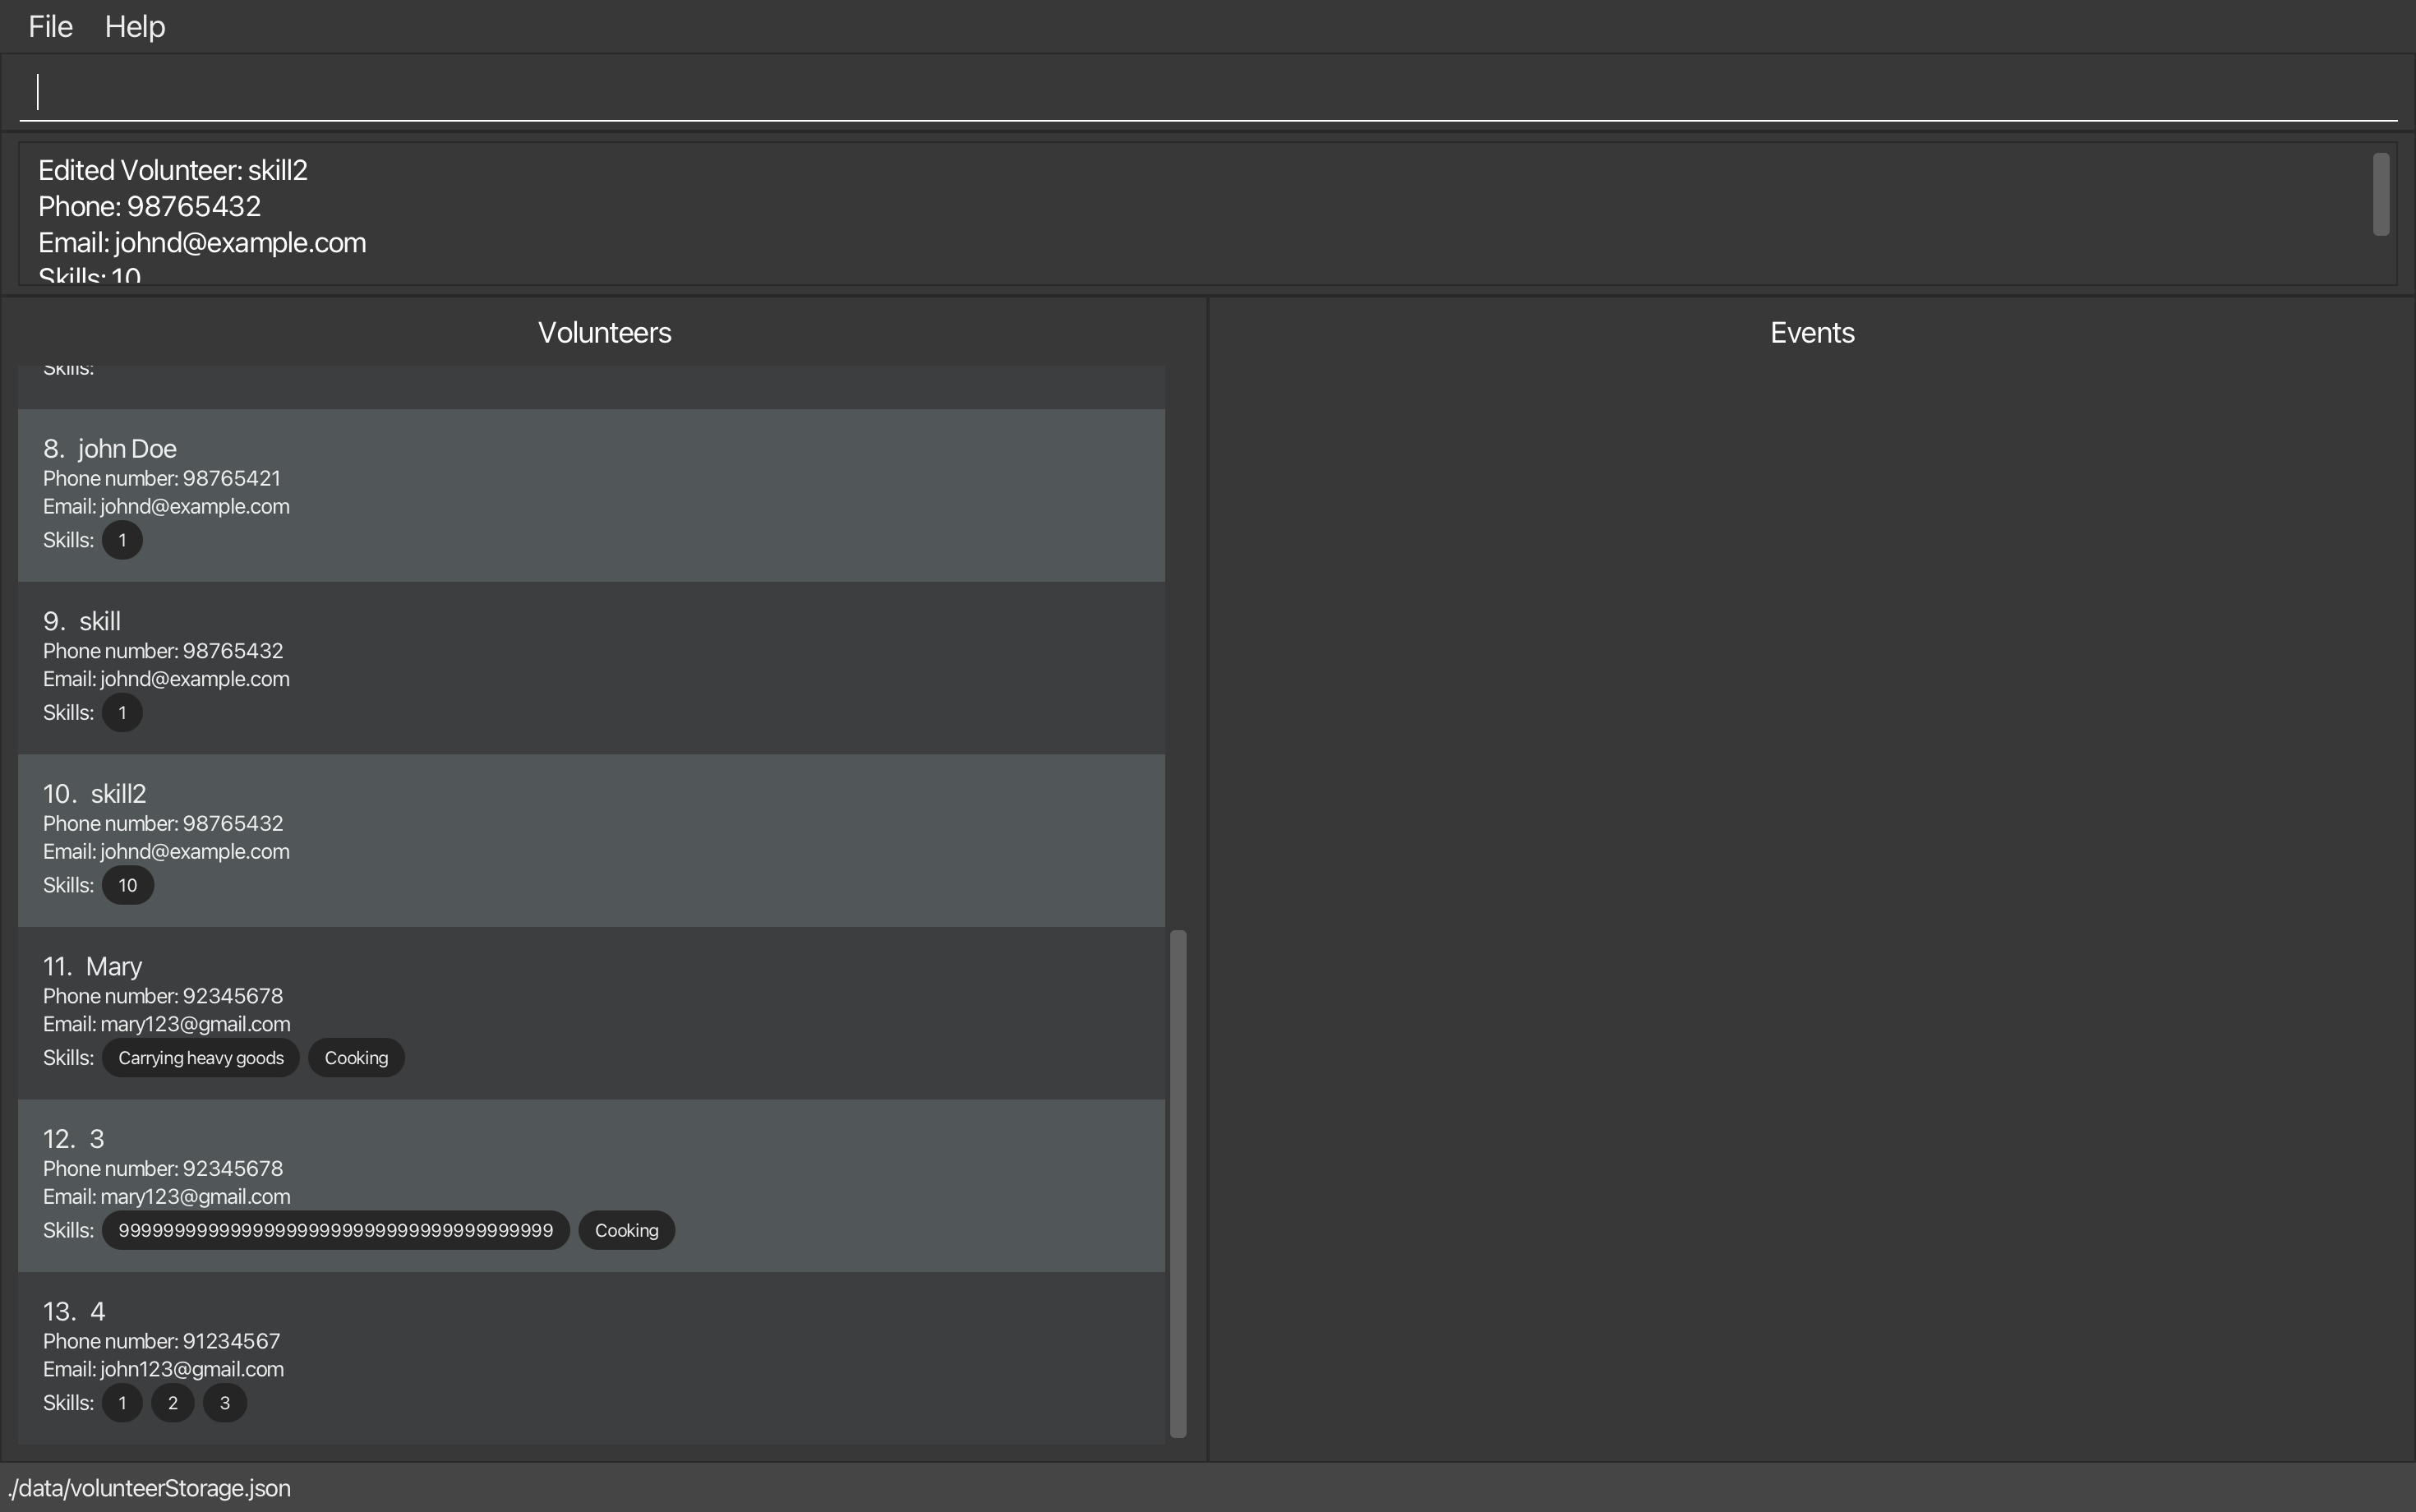The image size is (2416, 1512).
Task: Click skill tag 1 under john Doe
Action: click(122, 540)
